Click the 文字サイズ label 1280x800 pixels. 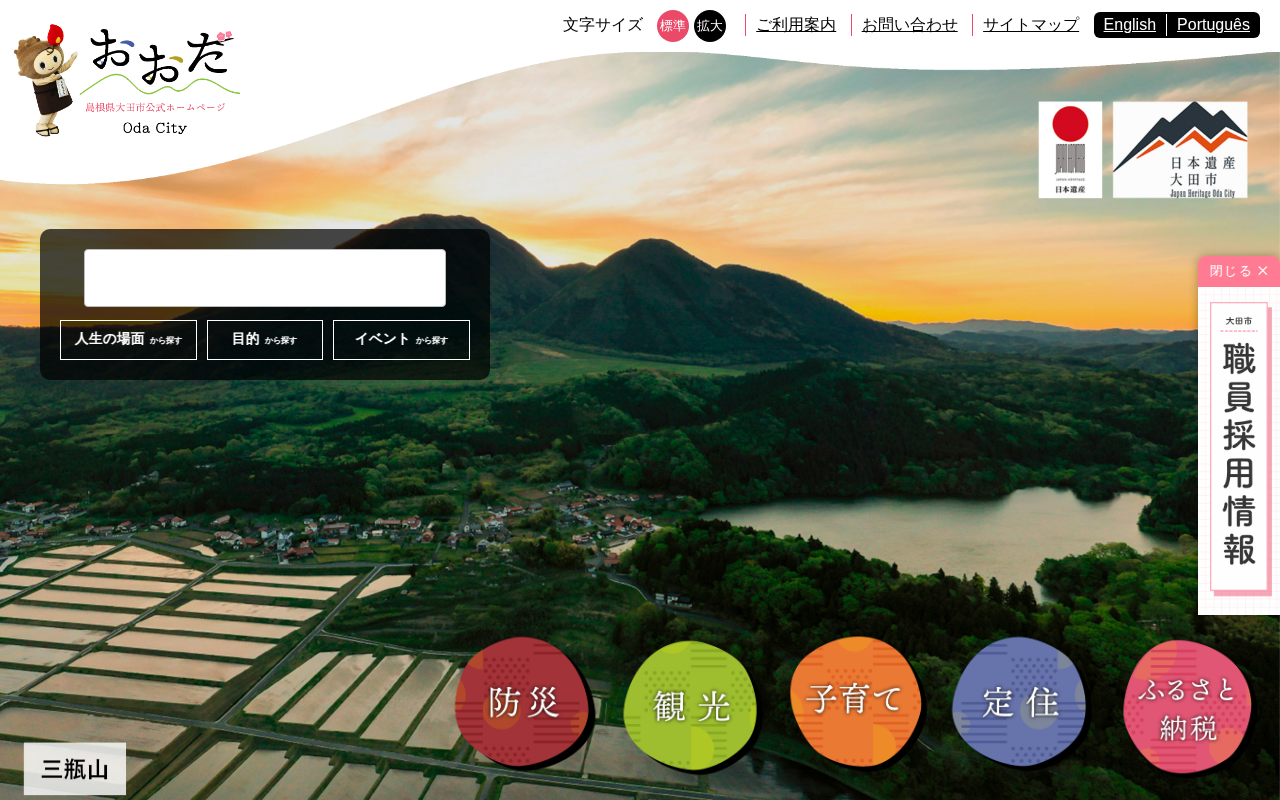(603, 25)
